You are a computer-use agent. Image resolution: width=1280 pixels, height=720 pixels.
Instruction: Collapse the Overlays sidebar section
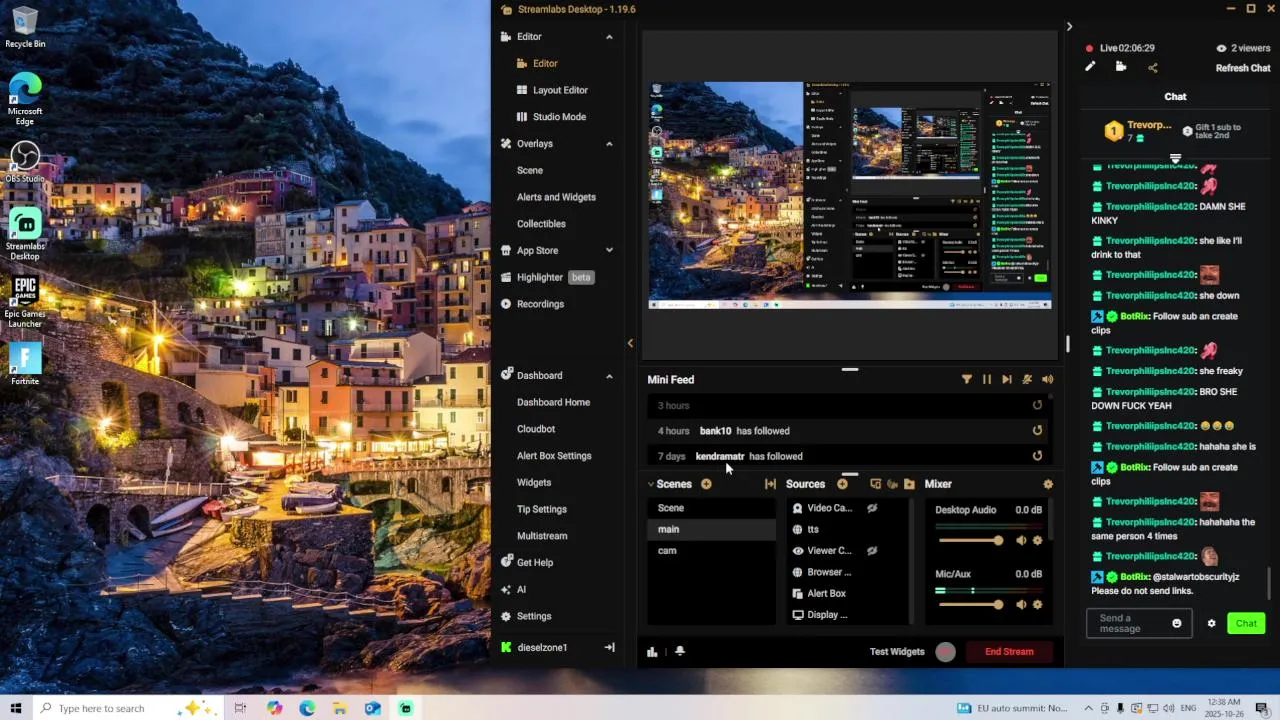609,144
